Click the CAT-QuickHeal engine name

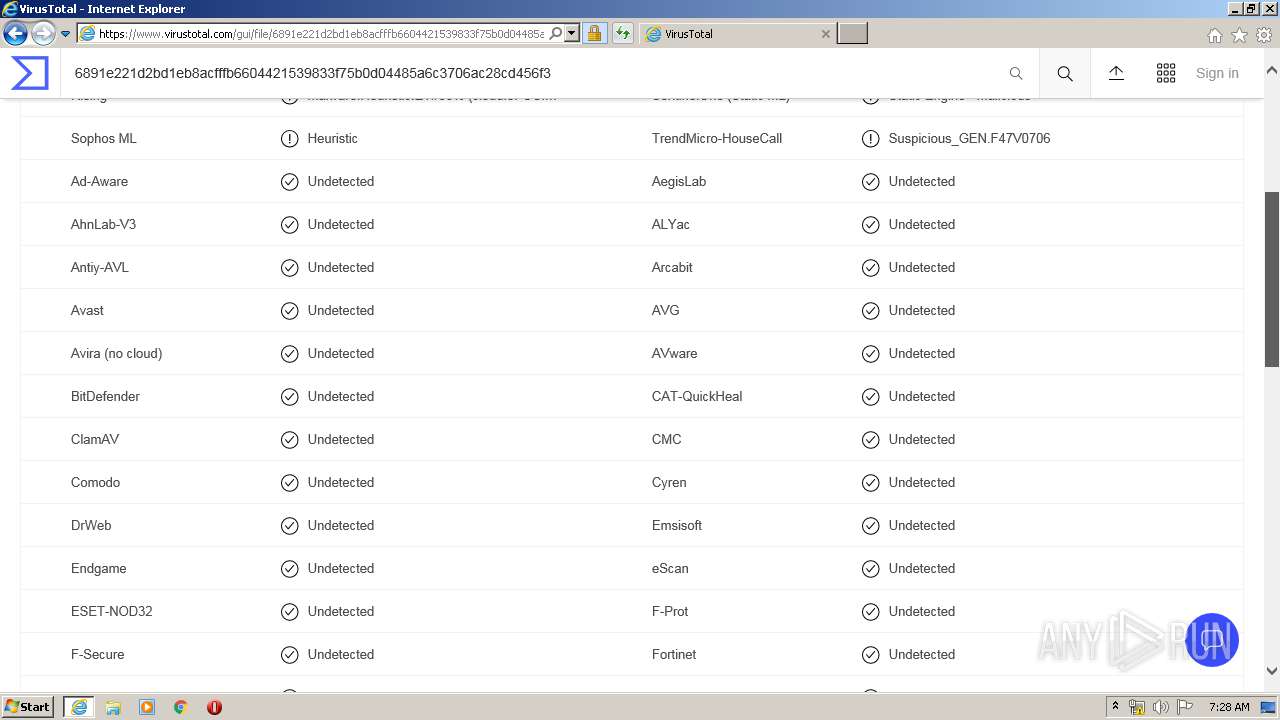pyautogui.click(x=697, y=396)
